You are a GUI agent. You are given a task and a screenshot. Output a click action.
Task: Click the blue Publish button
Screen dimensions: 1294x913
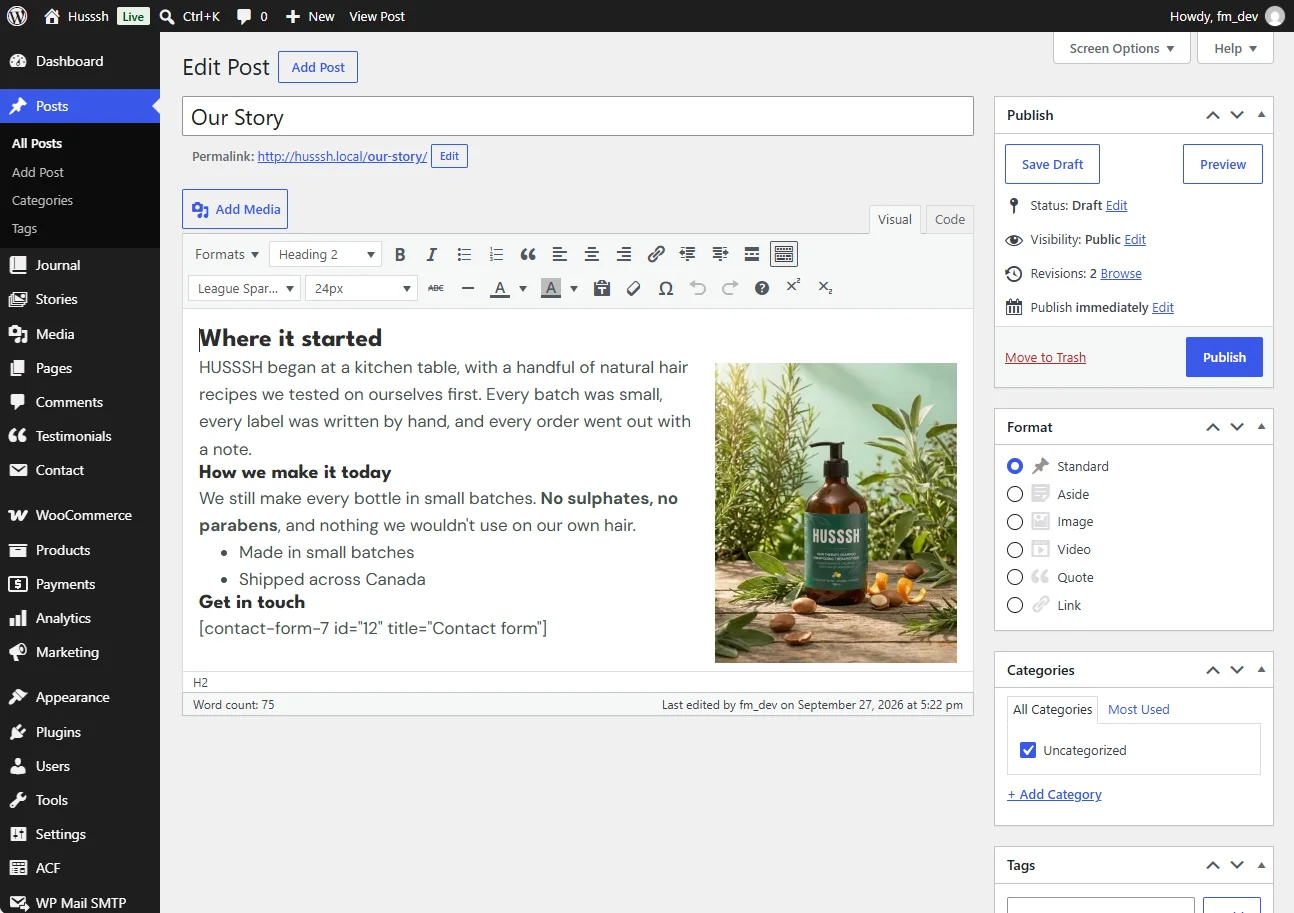coord(1224,357)
